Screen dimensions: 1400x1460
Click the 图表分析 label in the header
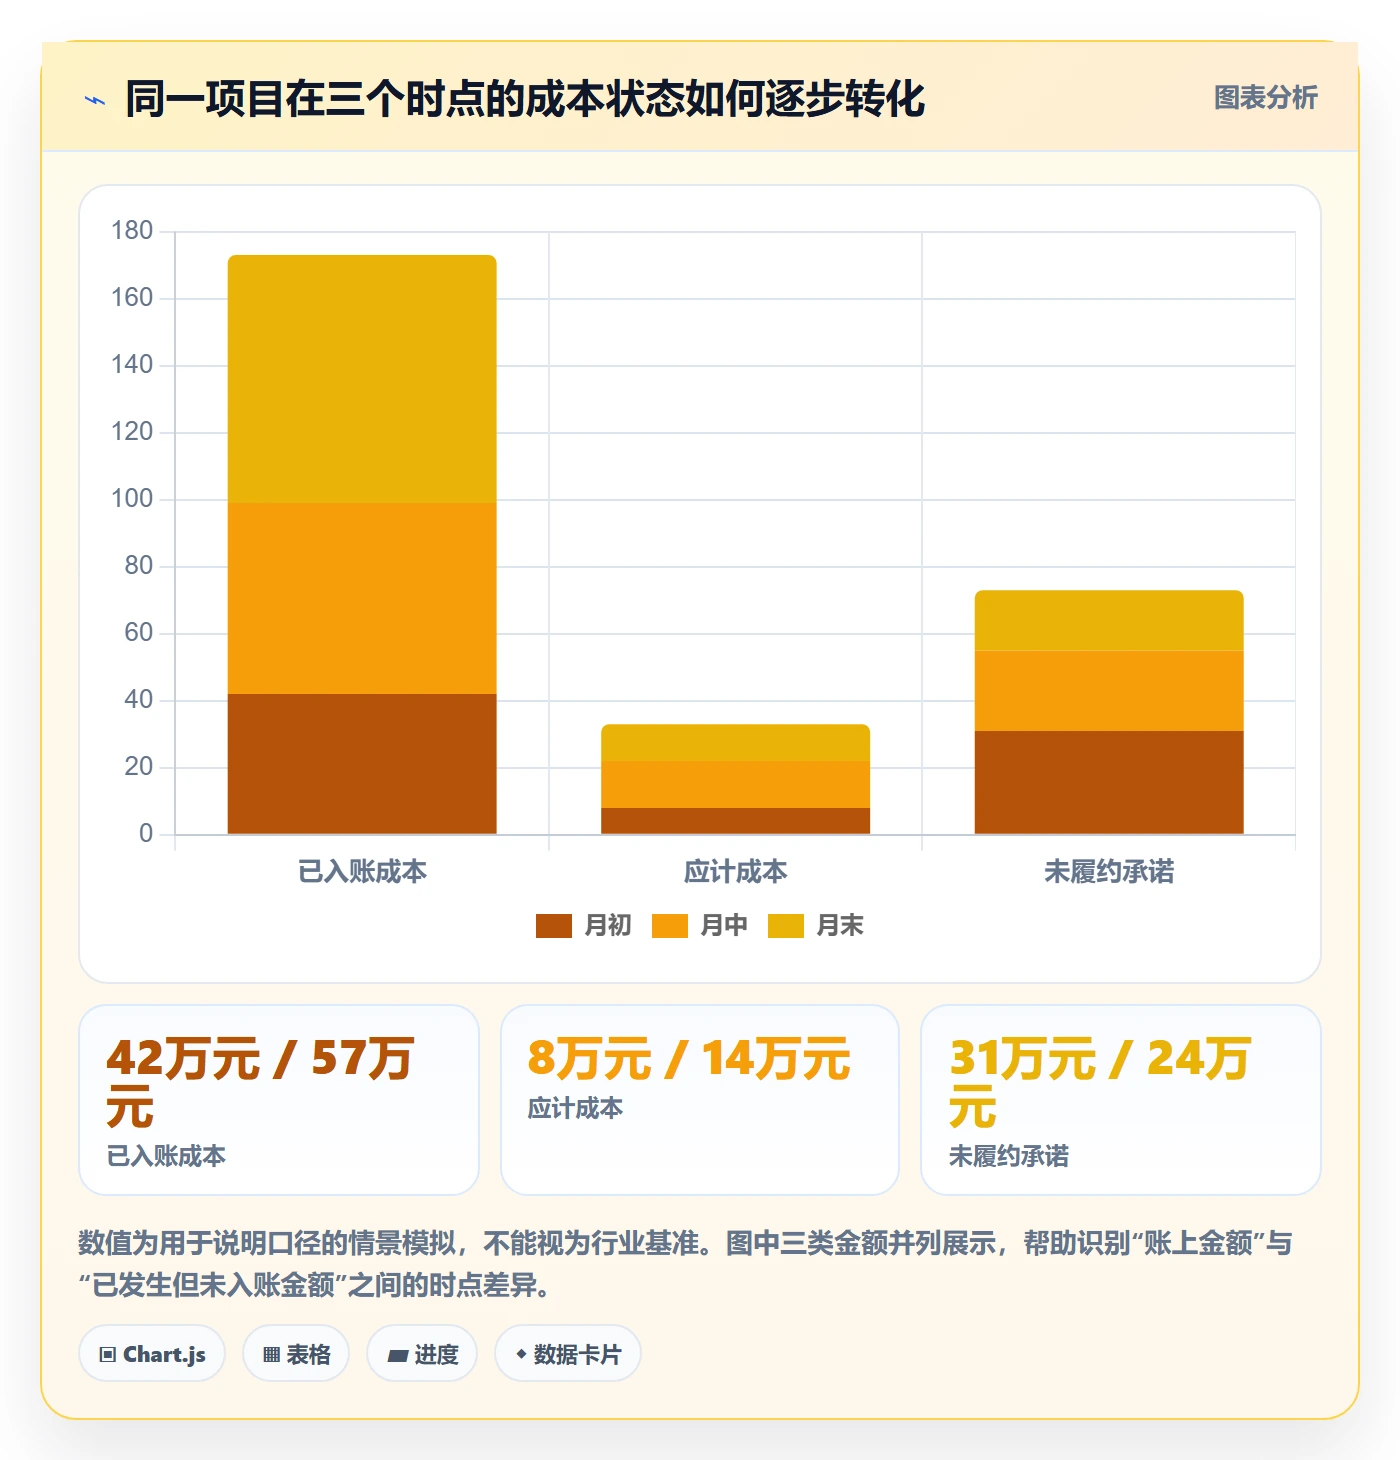click(x=1266, y=98)
